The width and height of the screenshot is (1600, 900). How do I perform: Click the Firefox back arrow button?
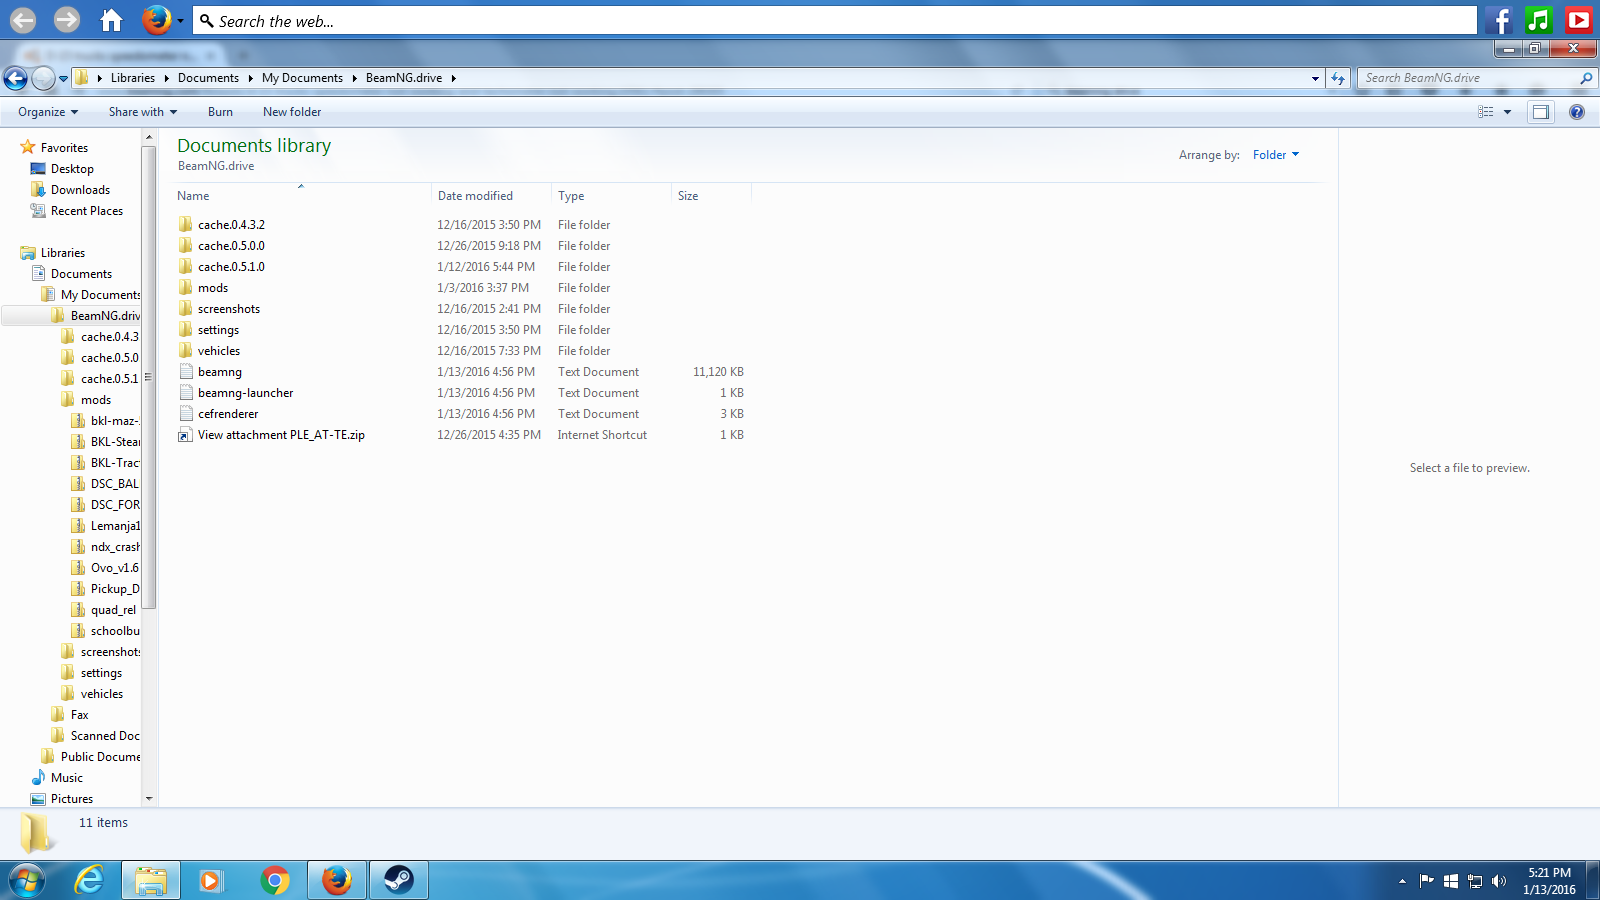pos(23,19)
